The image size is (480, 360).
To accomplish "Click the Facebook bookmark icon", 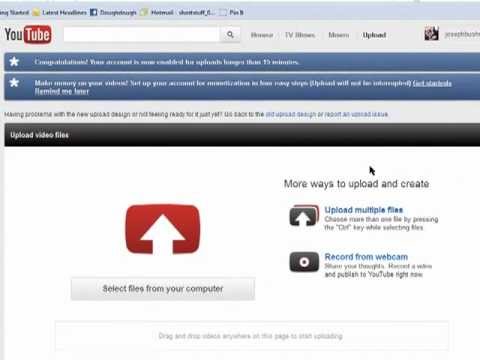I will (94, 13).
